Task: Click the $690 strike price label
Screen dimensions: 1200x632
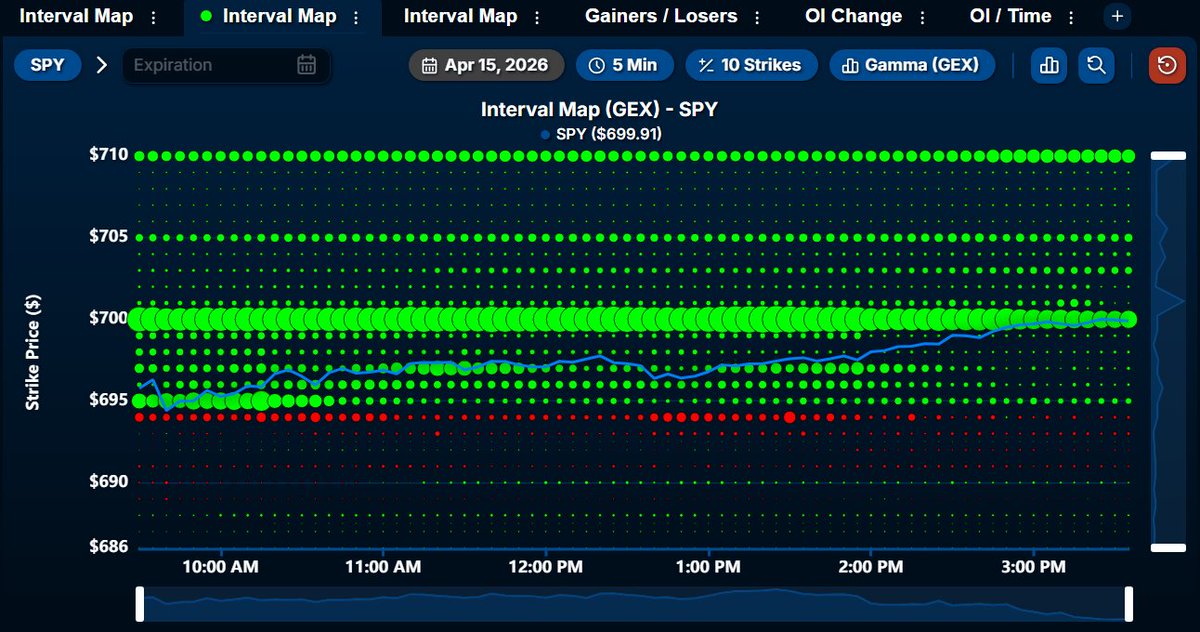Action: pos(108,482)
